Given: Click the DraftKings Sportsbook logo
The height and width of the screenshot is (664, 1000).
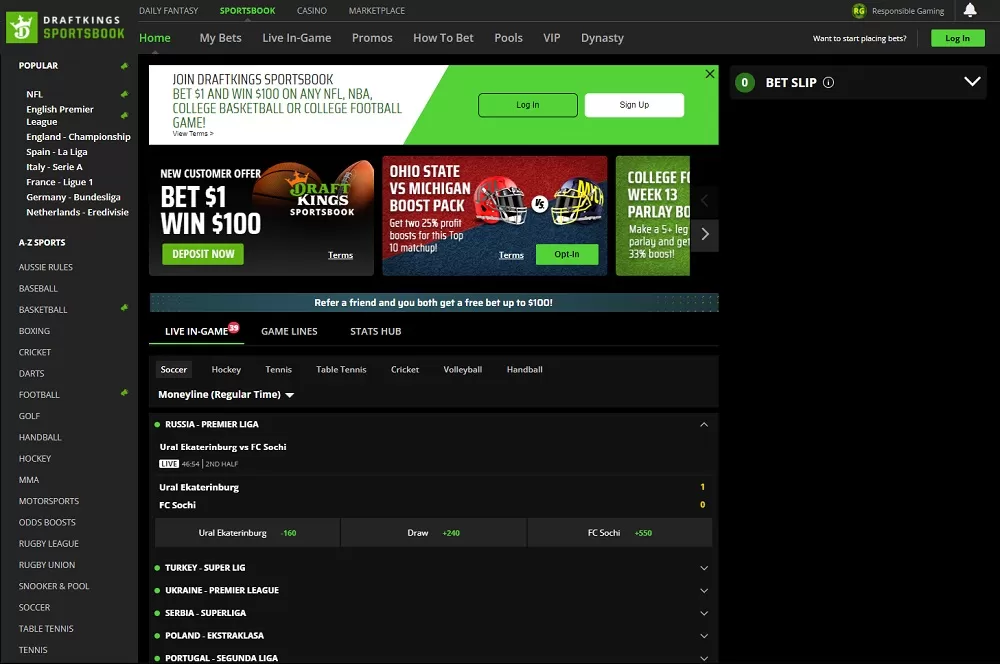Looking at the screenshot, I should [65, 27].
